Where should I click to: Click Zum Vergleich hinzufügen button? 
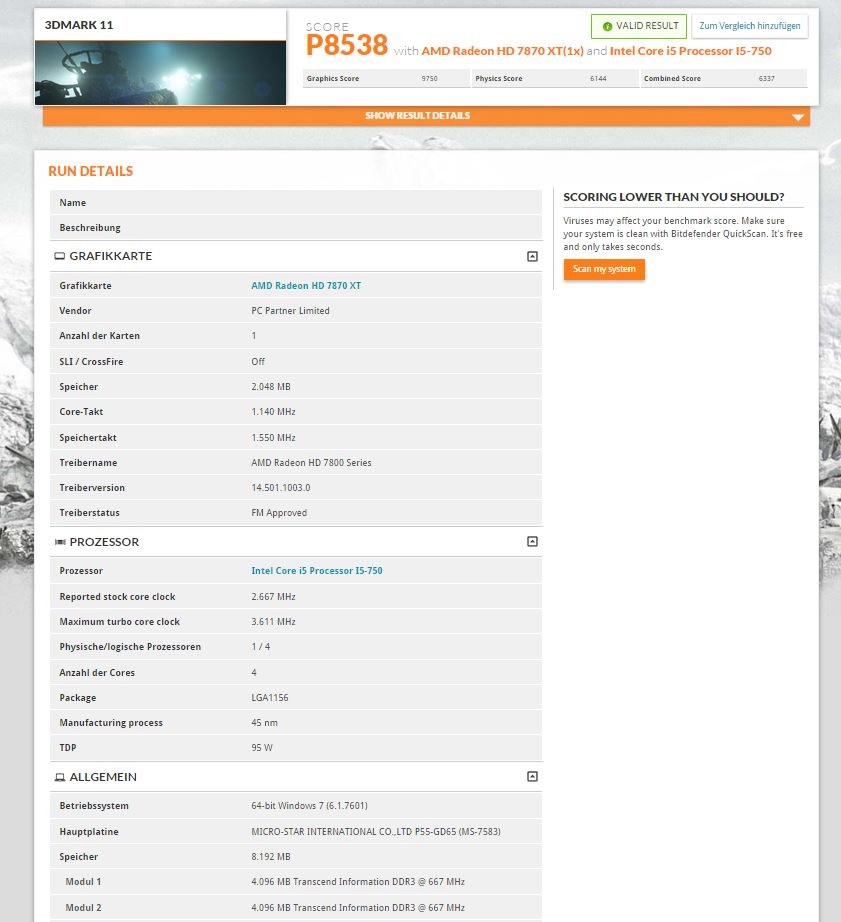[x=750, y=26]
